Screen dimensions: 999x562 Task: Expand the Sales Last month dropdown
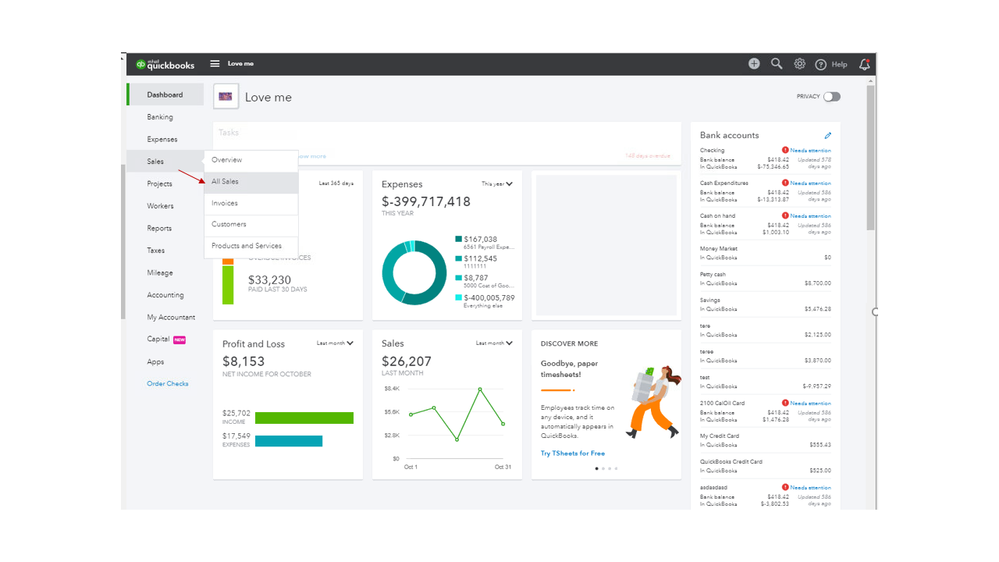(x=494, y=343)
